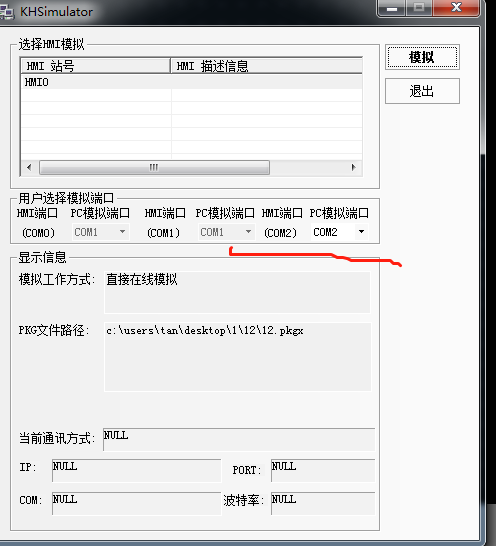Click the list's left scroll arrow
496x546 pixels.
pos(29,167)
